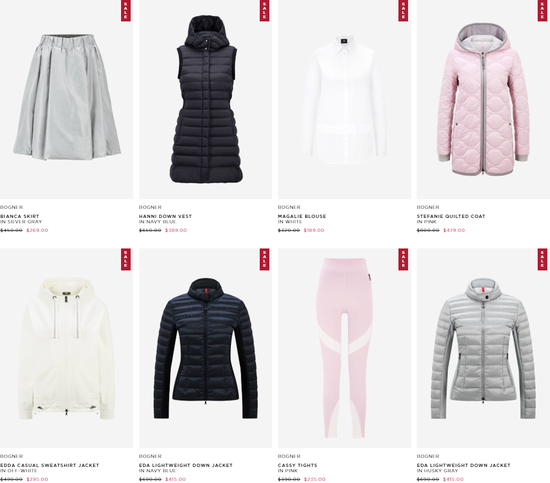
Task: Click the SALE badge on Edda Sweatshirt Jacket
Action: (x=126, y=259)
